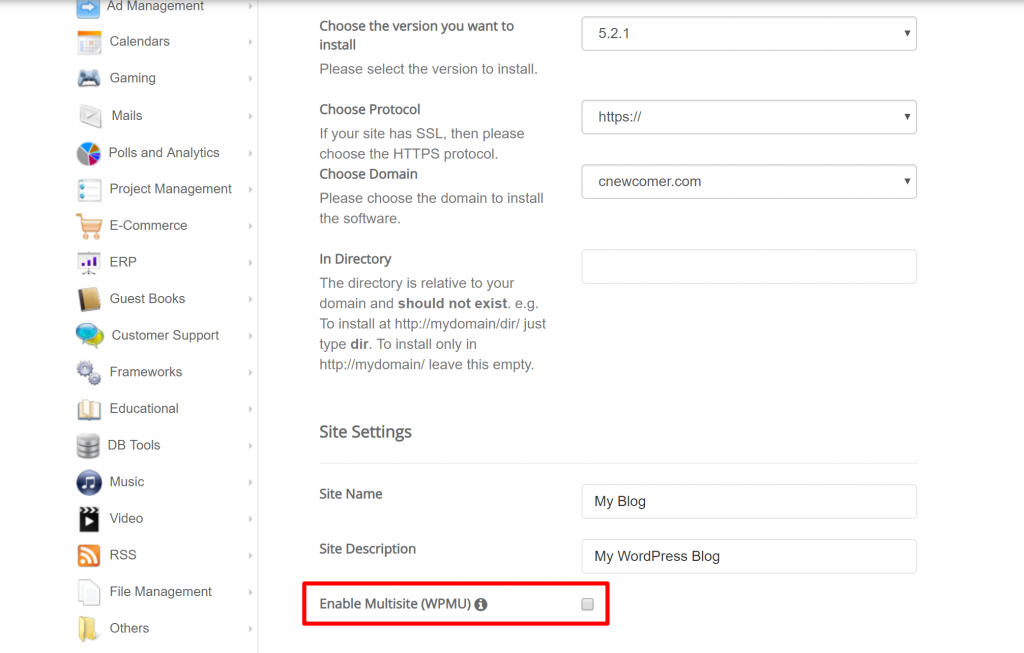Screen dimensions: 1024x653
Task: Click the Music note icon
Action: click(89, 482)
